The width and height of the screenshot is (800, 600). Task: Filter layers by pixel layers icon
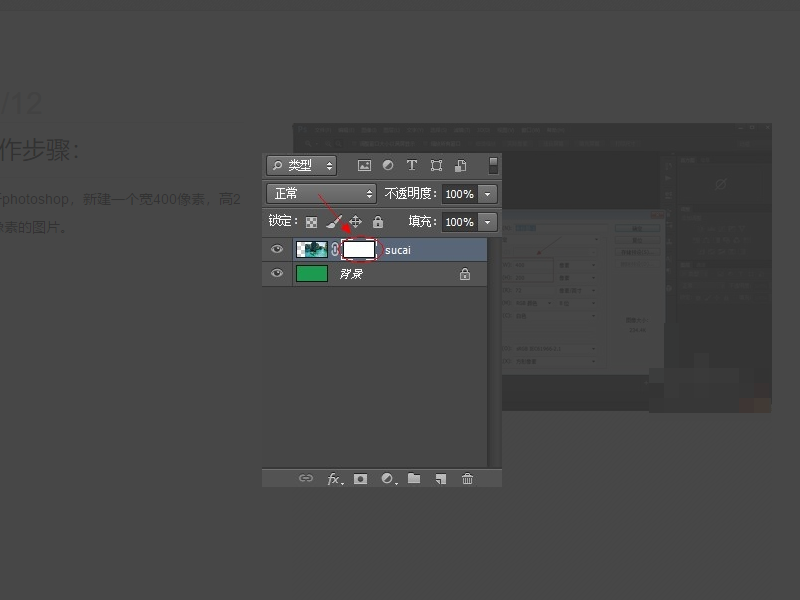(x=364, y=165)
